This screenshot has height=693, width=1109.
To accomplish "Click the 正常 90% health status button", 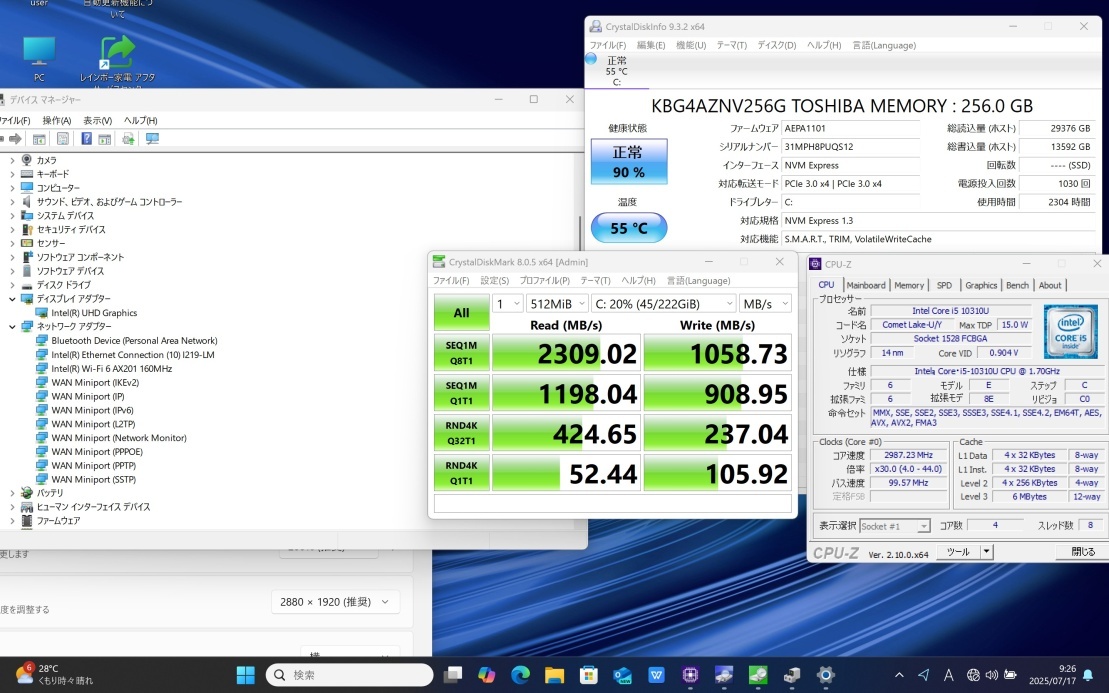I will pos(629,162).
